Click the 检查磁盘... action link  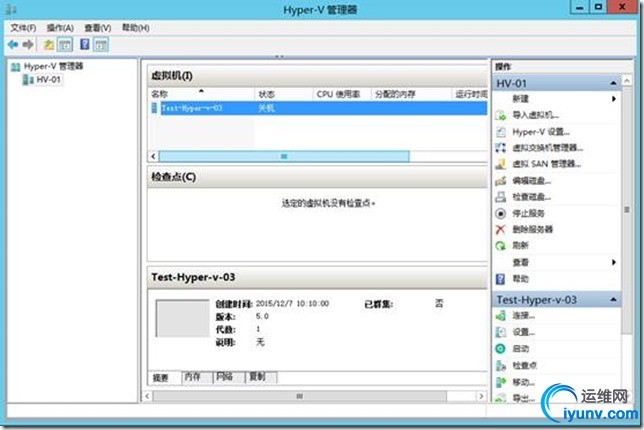click(x=531, y=197)
